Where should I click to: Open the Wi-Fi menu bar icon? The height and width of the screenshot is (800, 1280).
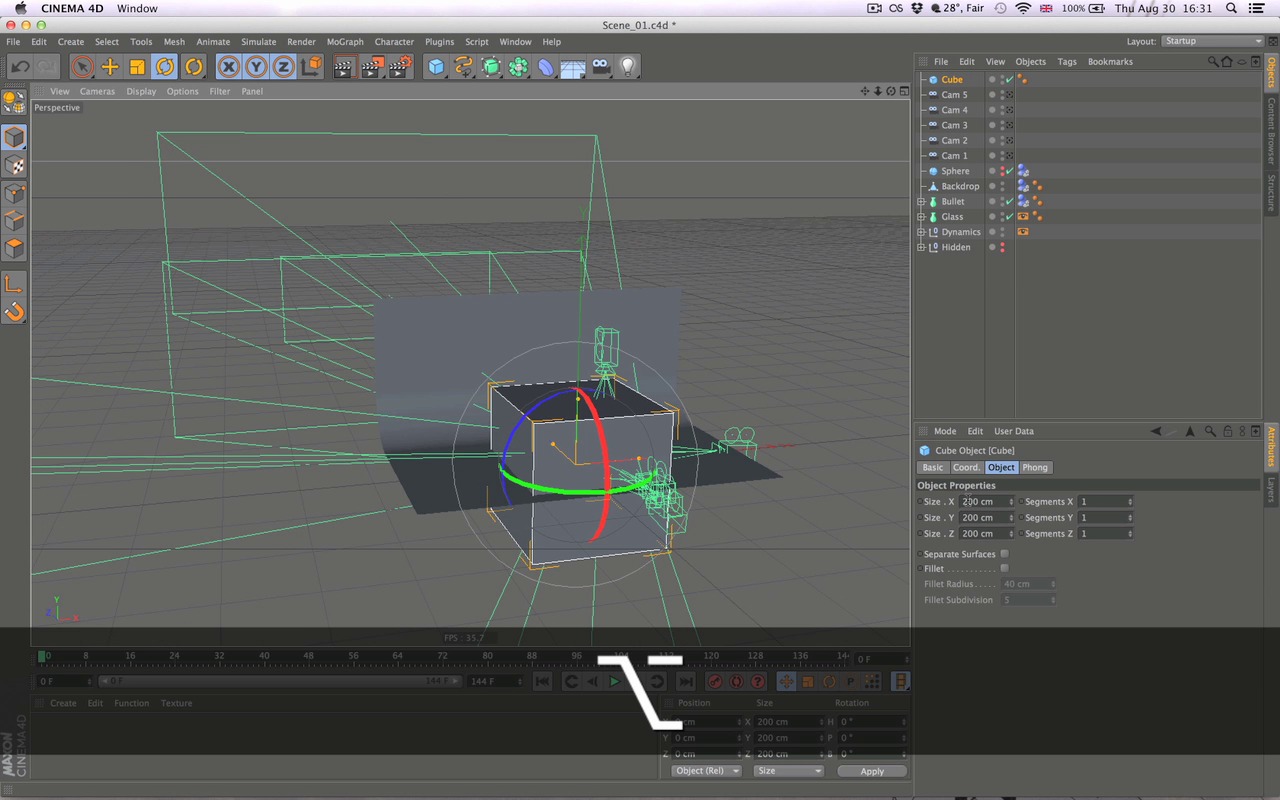(1023, 8)
